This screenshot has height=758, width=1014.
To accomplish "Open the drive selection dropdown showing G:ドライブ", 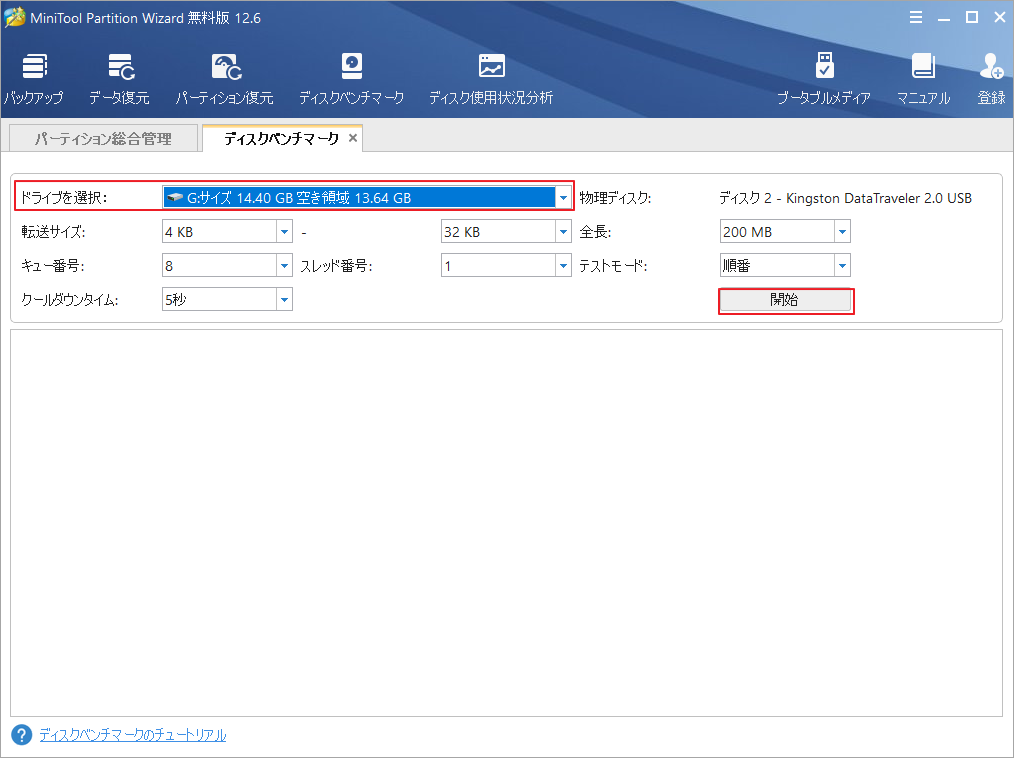I will (562, 197).
